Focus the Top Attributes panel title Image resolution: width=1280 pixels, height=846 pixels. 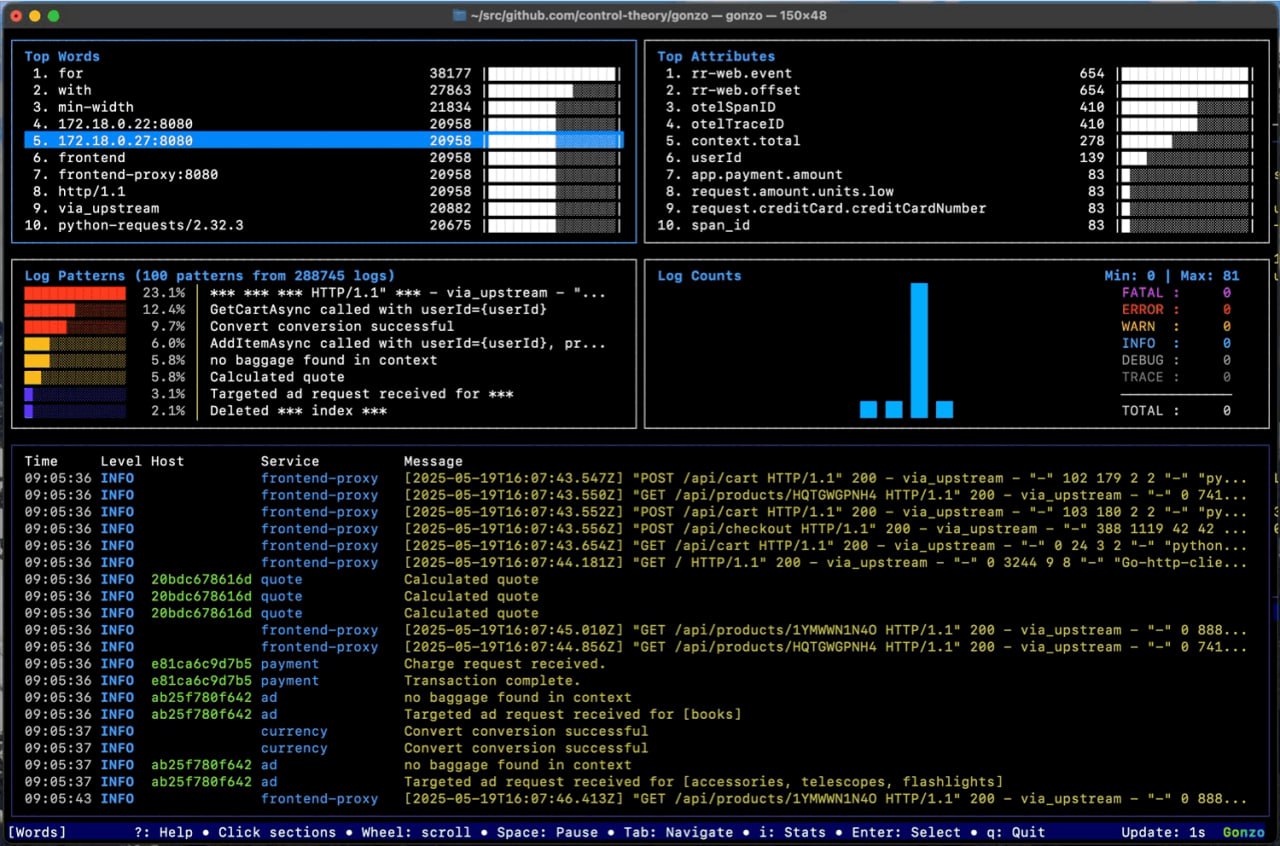point(715,56)
